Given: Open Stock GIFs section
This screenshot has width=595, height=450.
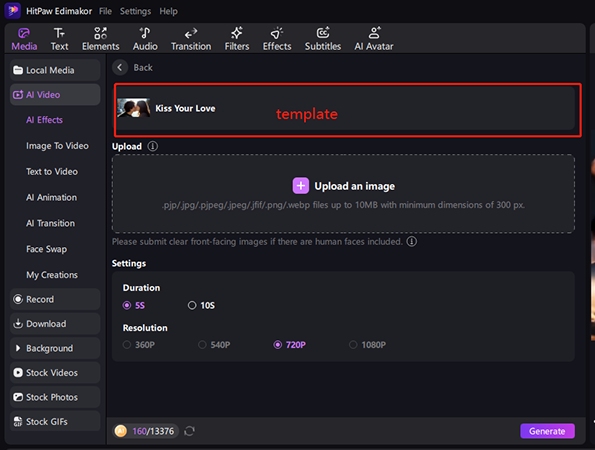Looking at the screenshot, I should pyautogui.click(x=55, y=422).
